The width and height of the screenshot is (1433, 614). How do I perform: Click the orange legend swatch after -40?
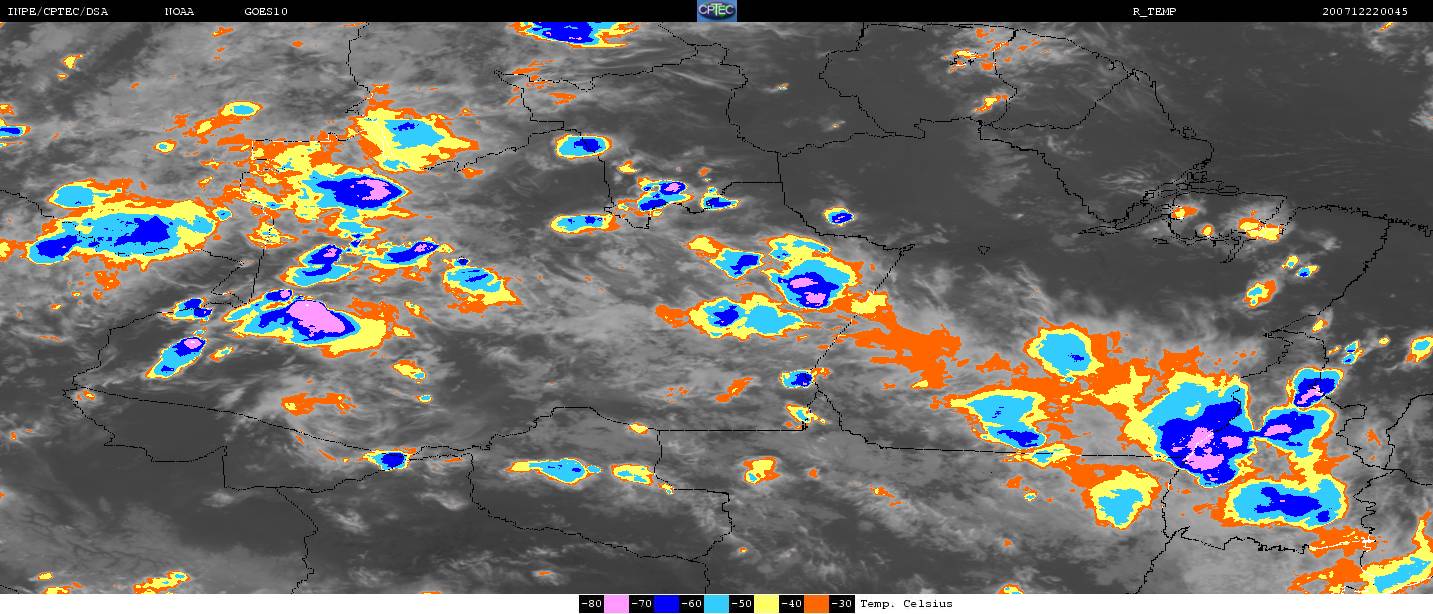click(817, 604)
